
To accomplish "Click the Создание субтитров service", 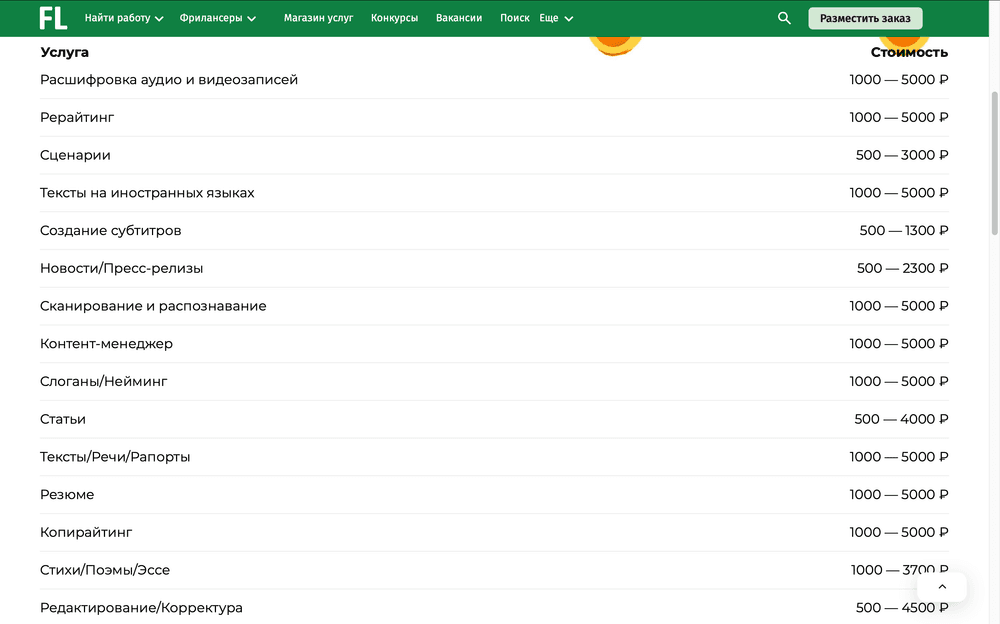I will click(x=110, y=230).
